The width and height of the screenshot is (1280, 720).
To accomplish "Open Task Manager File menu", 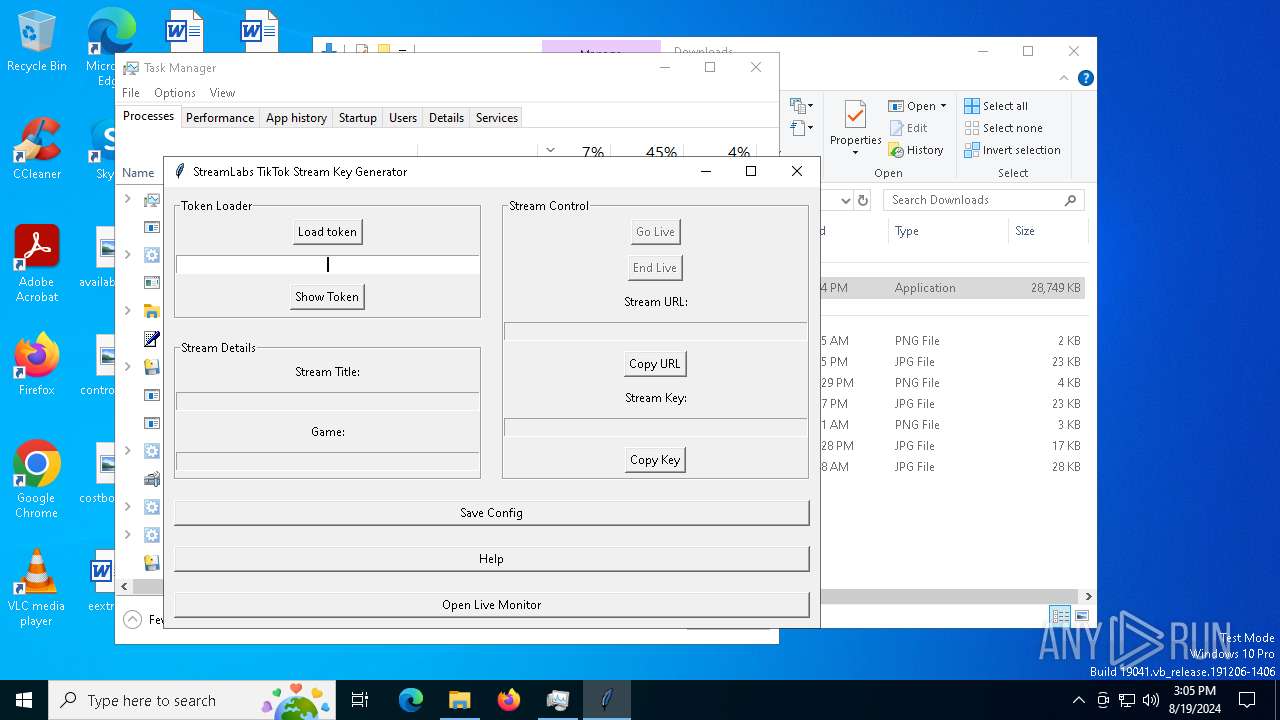I will pyautogui.click(x=131, y=93).
